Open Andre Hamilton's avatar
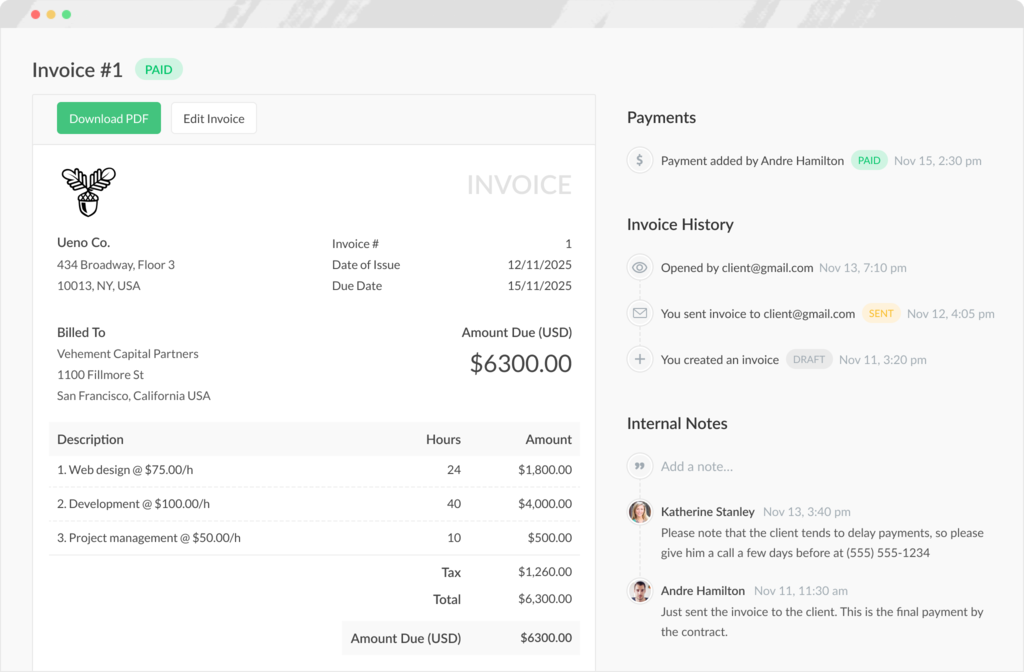The image size is (1024, 672). pos(639,590)
